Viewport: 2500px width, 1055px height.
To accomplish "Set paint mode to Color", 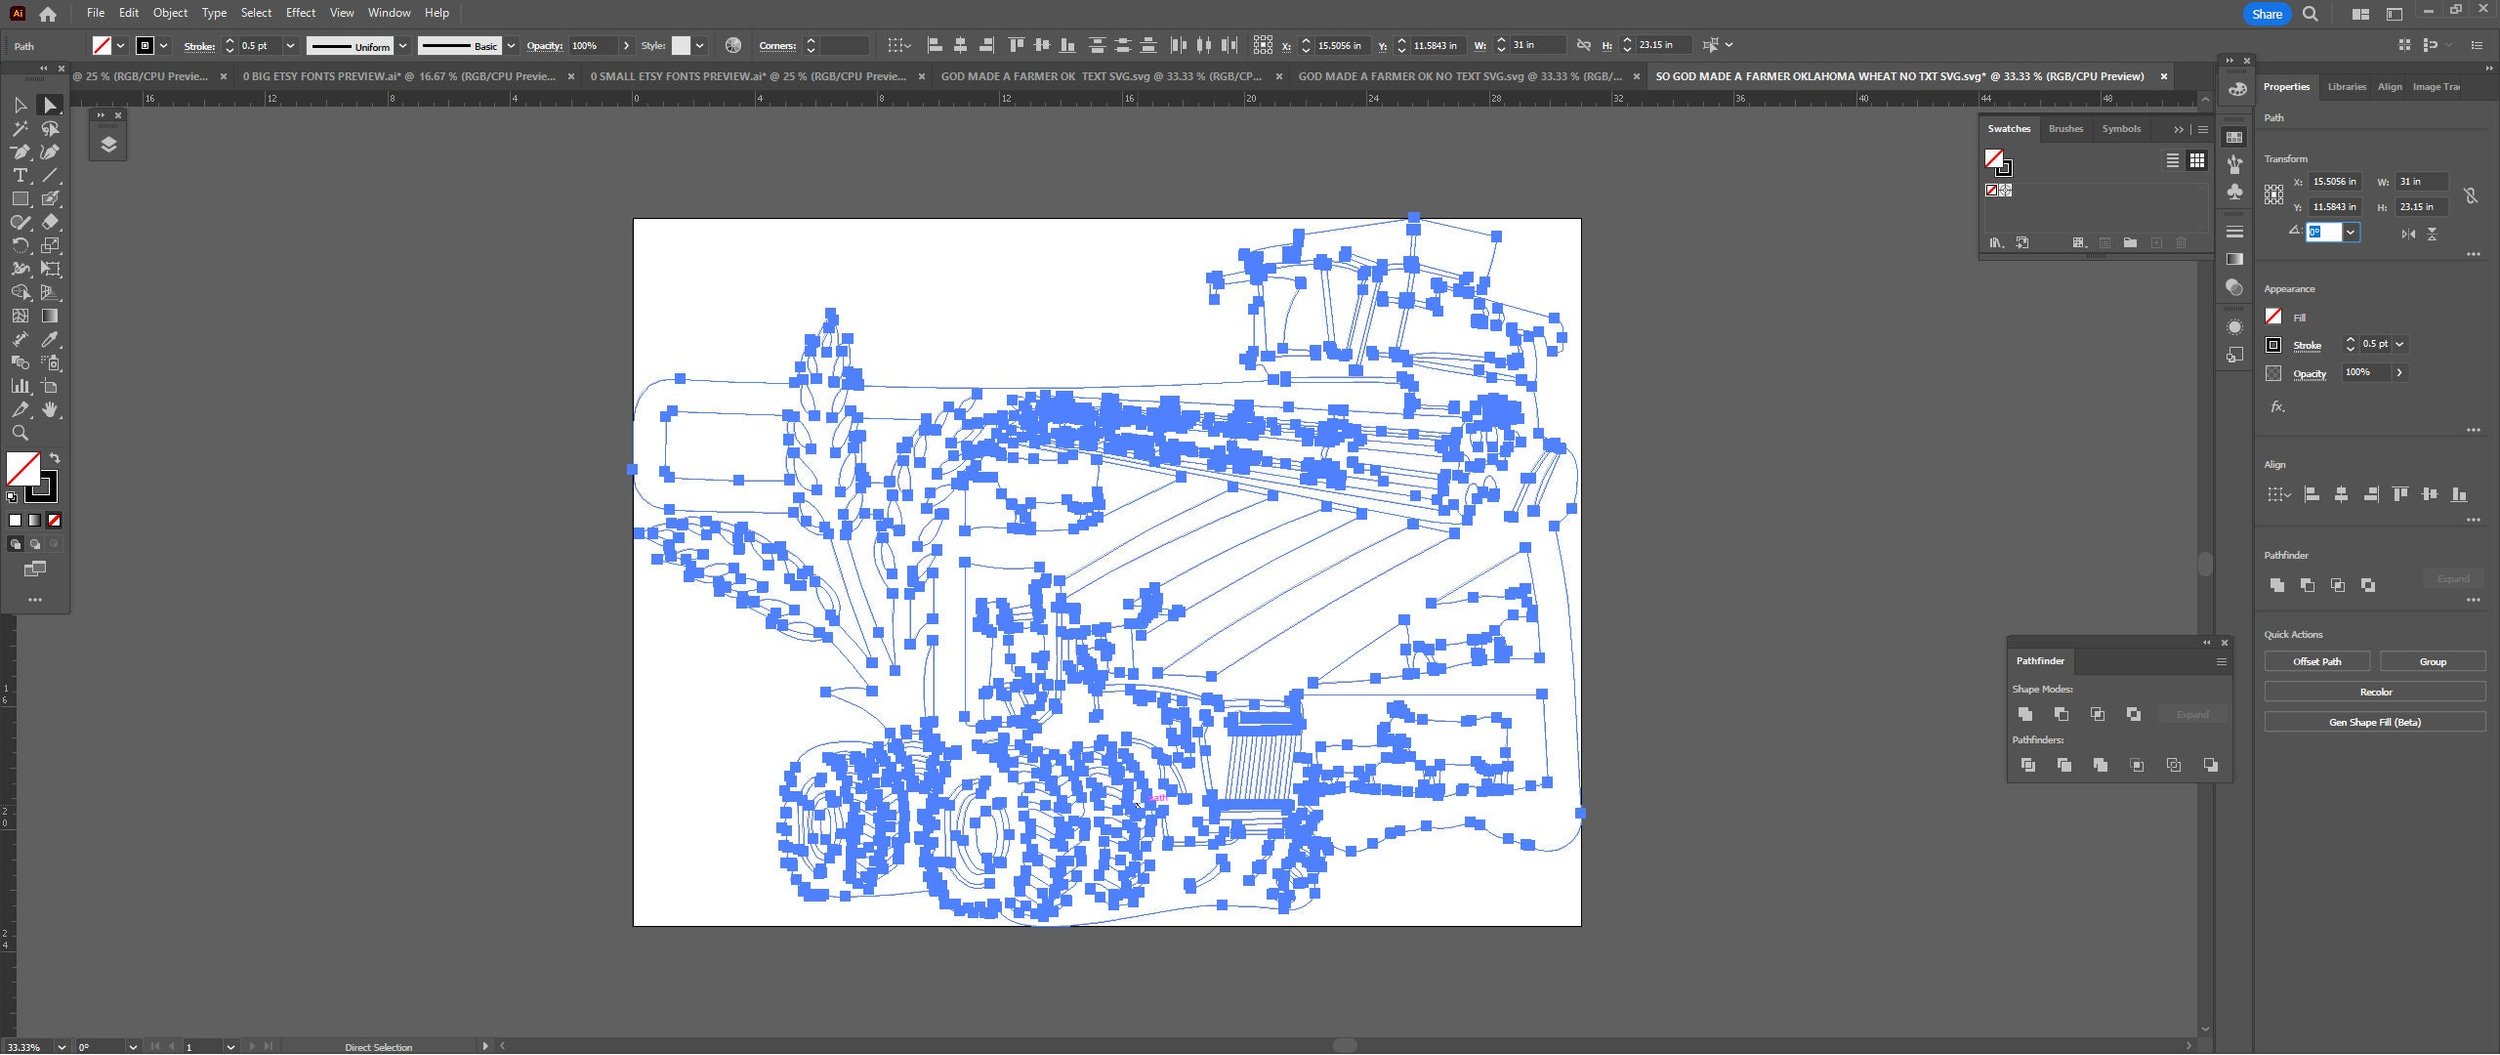I will click(15, 521).
